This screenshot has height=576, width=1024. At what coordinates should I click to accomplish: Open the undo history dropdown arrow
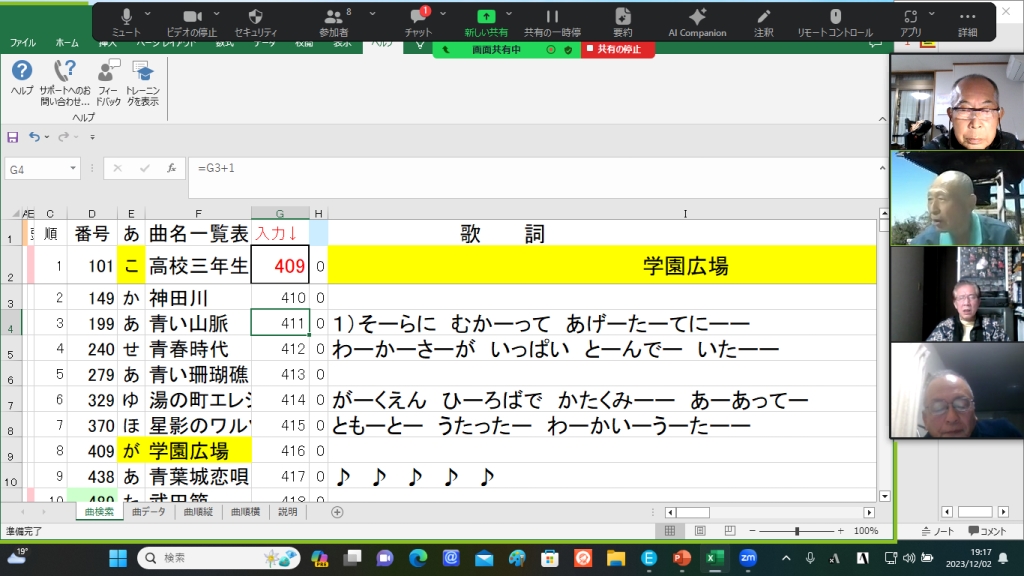(x=47, y=137)
